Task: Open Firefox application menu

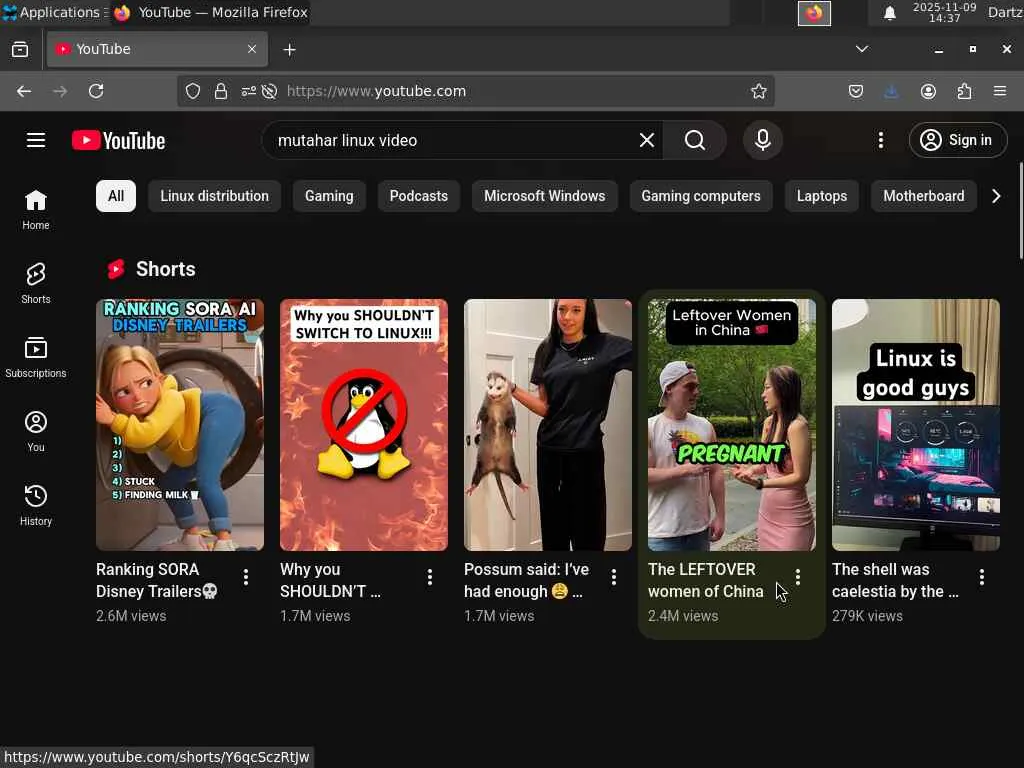Action: pos(1000,91)
